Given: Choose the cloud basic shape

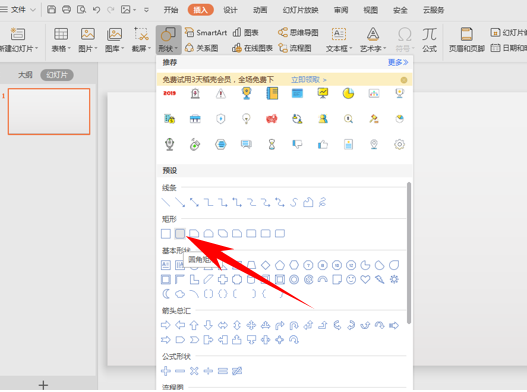Looking at the screenshot, I should pos(180,294).
